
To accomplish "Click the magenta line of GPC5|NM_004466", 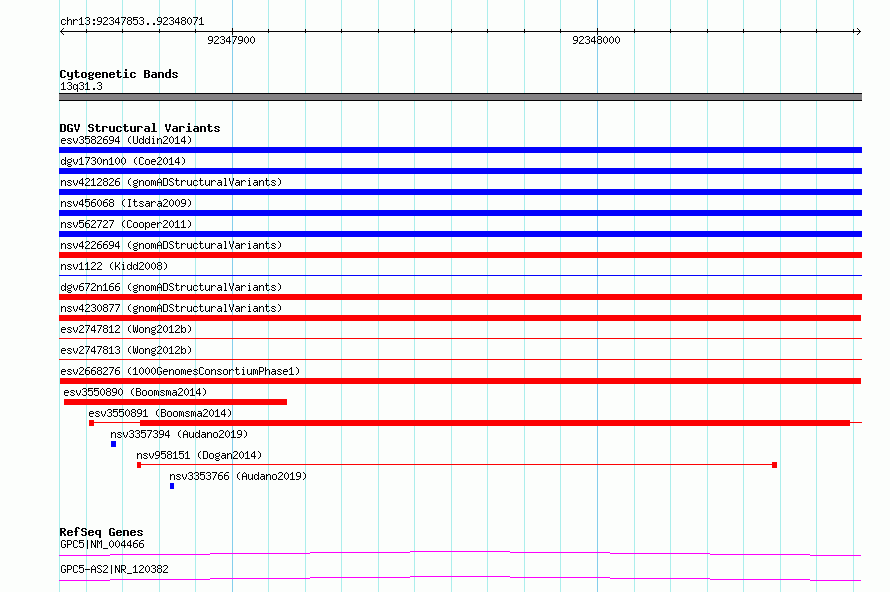I will point(460,553).
